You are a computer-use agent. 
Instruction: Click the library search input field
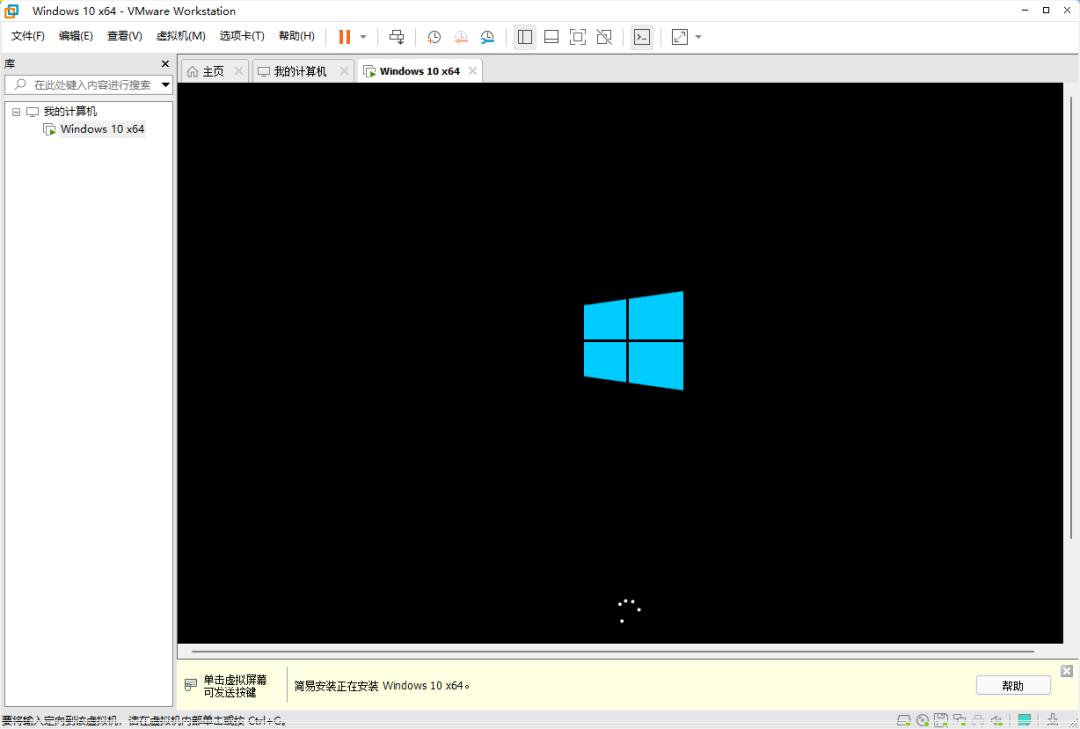[85, 84]
